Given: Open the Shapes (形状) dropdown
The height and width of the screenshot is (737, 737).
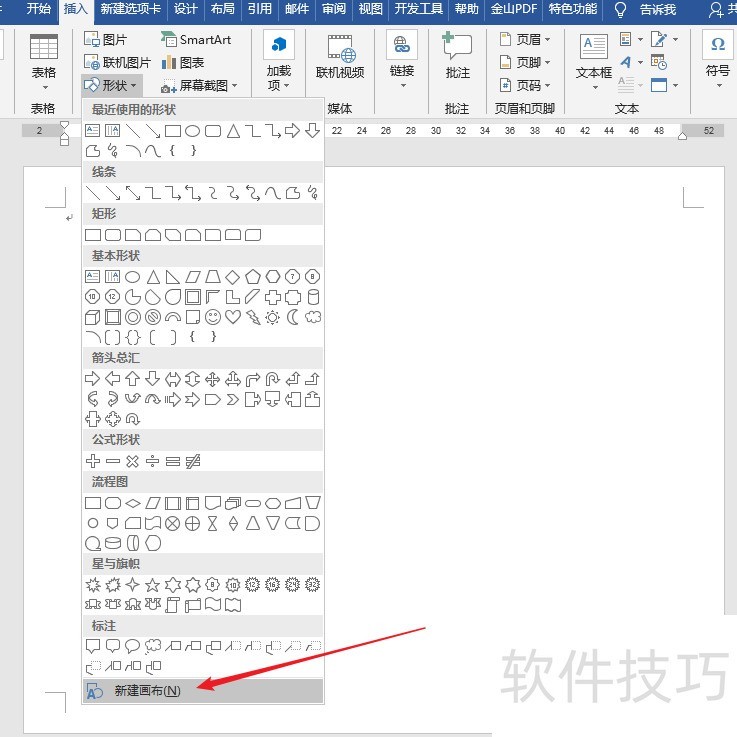Looking at the screenshot, I should [110, 85].
